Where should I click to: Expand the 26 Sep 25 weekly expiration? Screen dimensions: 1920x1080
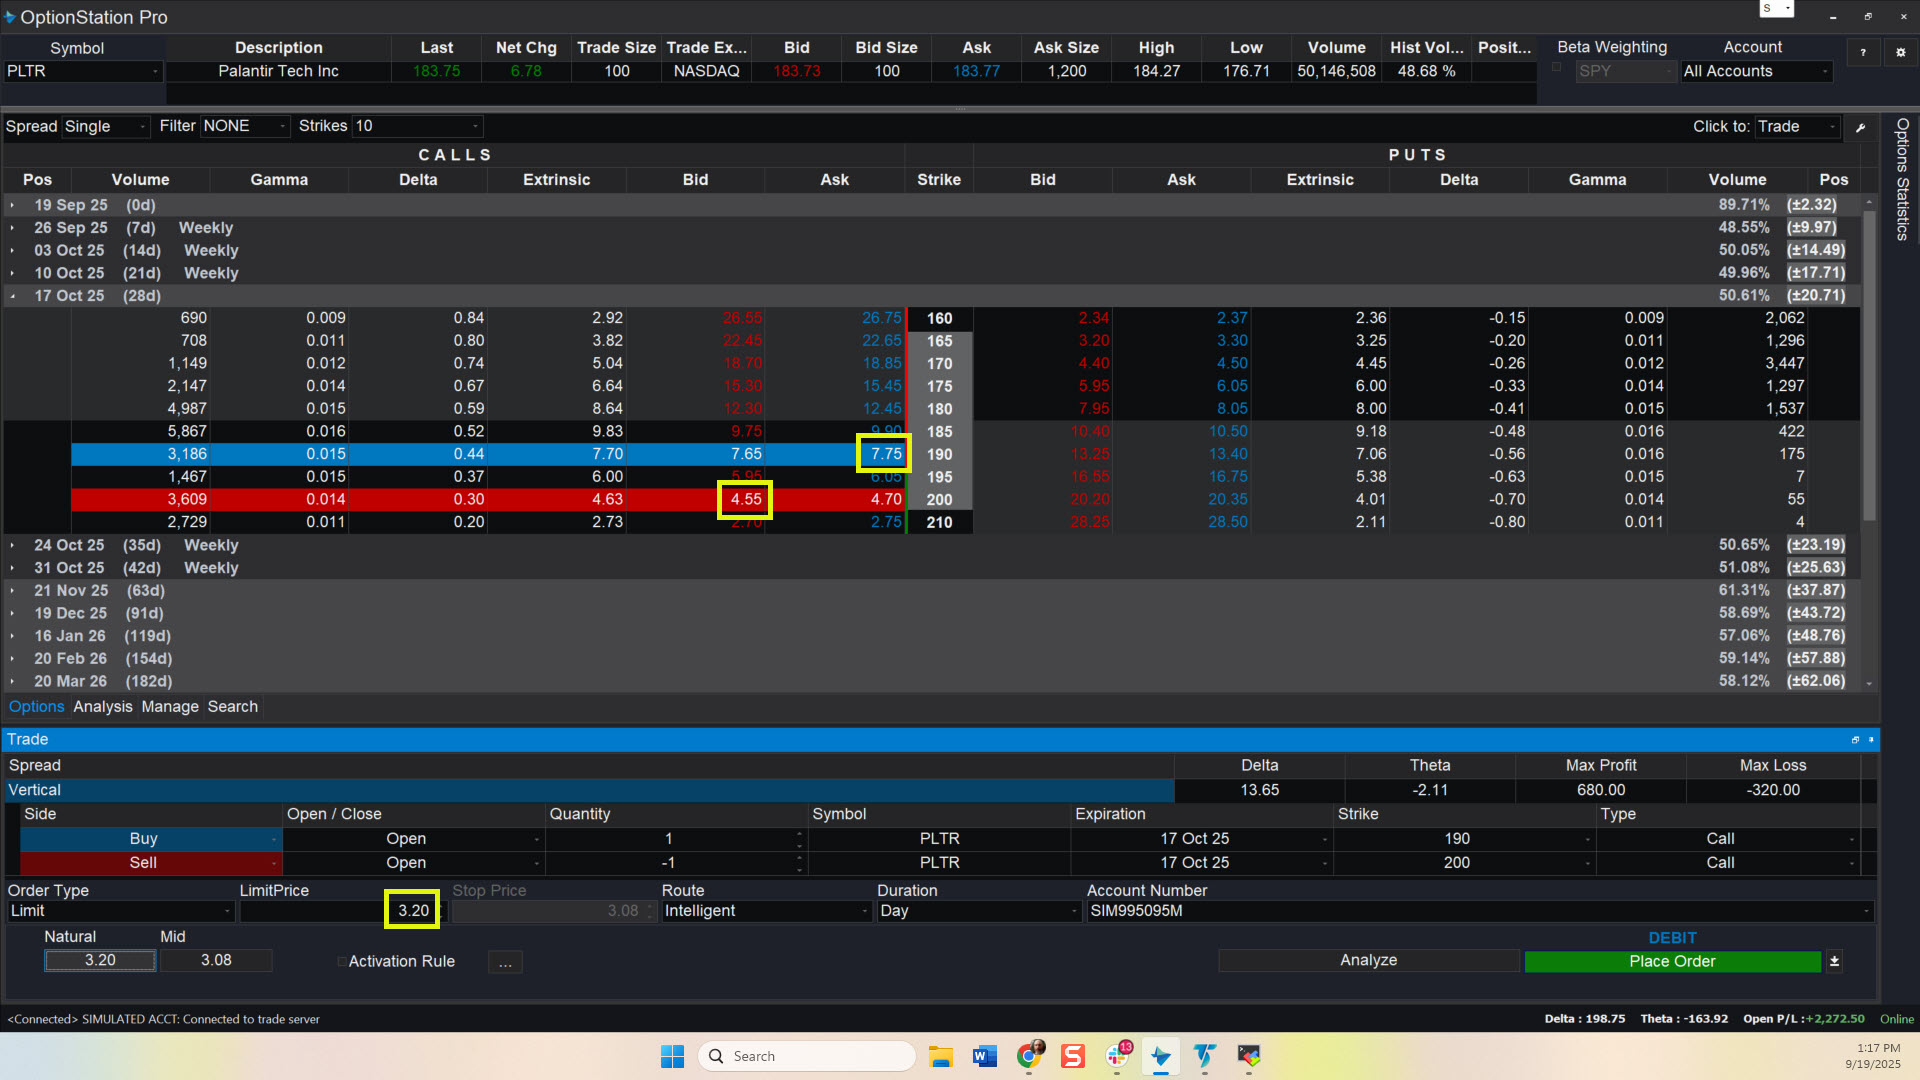click(13, 228)
